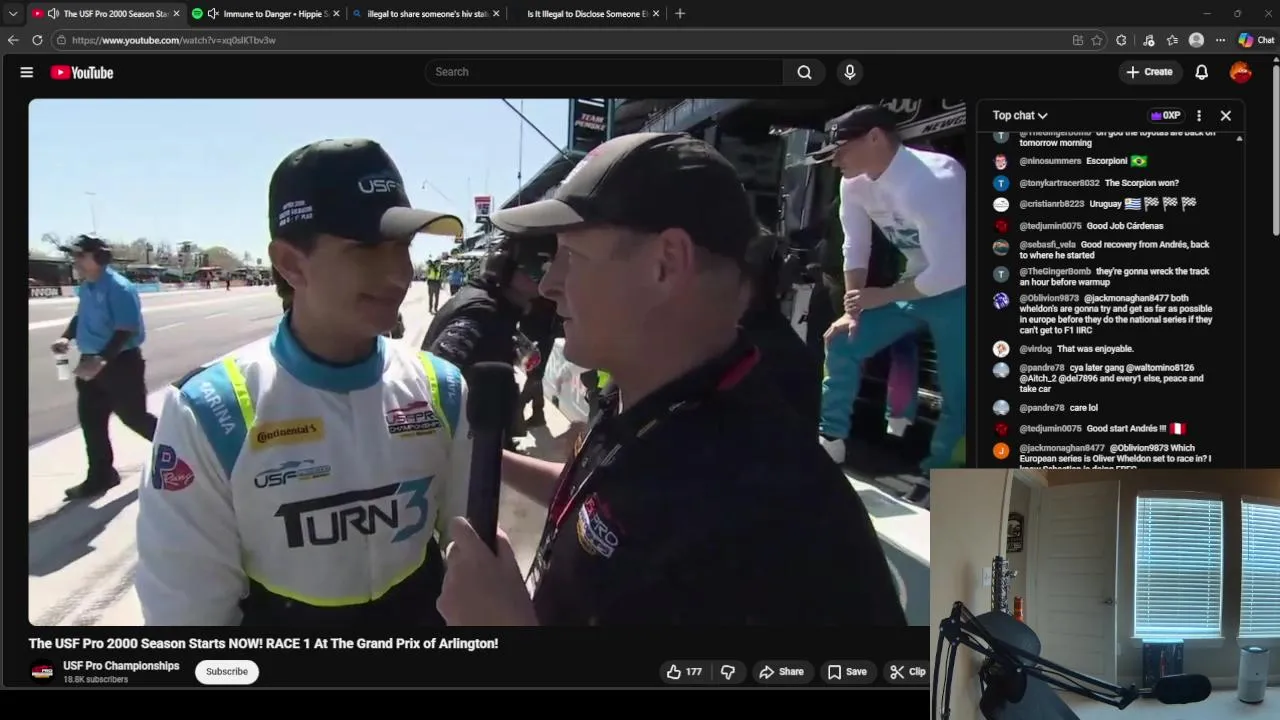This screenshot has height=720, width=1280.
Task: Click @cristianrb8223 username in chat
Action: (1051, 204)
